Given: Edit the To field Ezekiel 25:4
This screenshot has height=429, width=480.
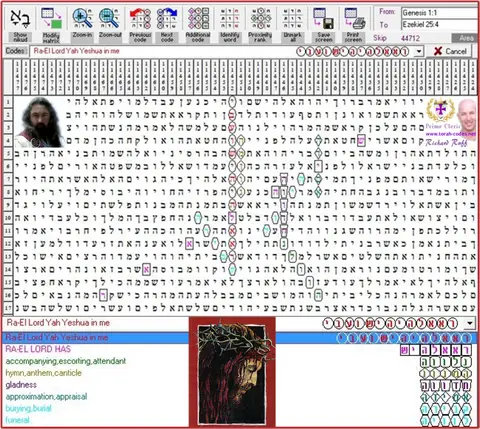Looking at the screenshot, I should point(440,24).
